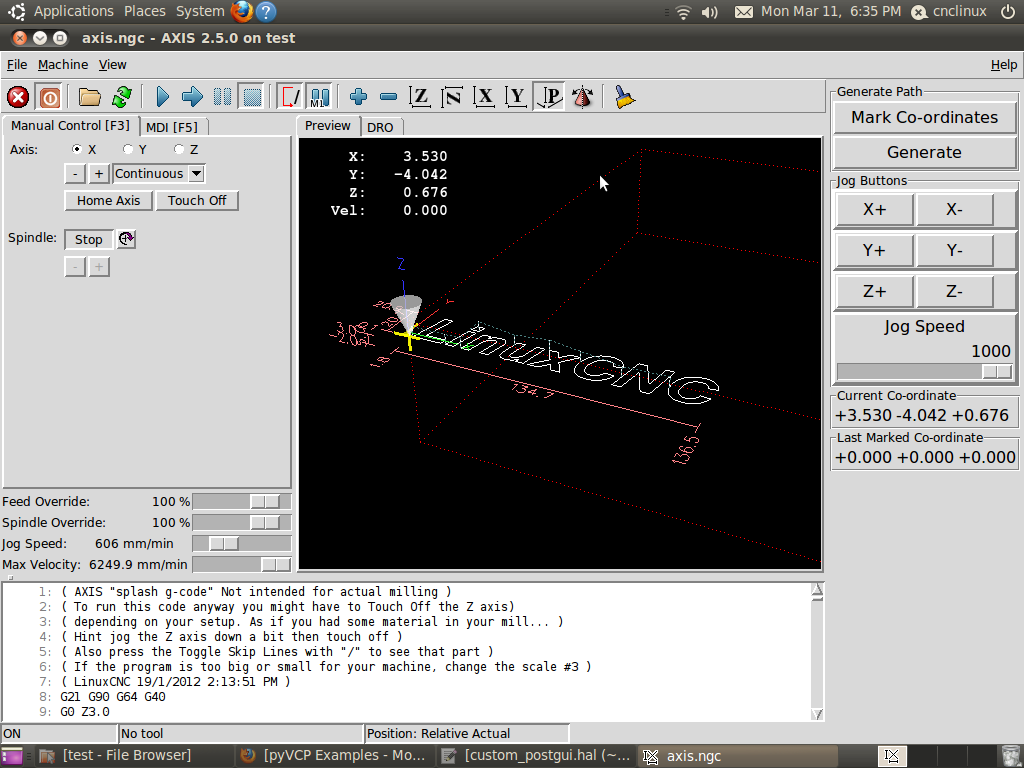This screenshot has width=1024, height=768.
Task: Switch to X side view
Action: (x=484, y=97)
